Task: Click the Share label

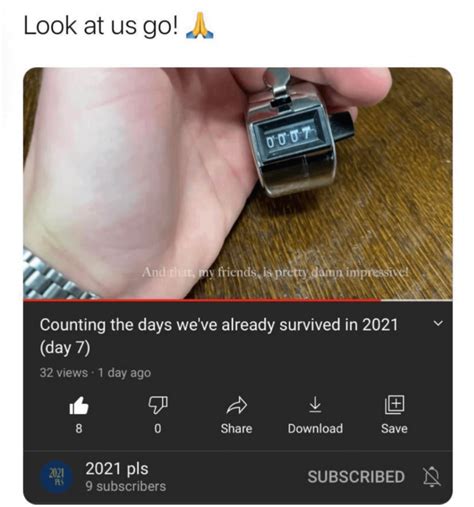Action: tap(236, 428)
